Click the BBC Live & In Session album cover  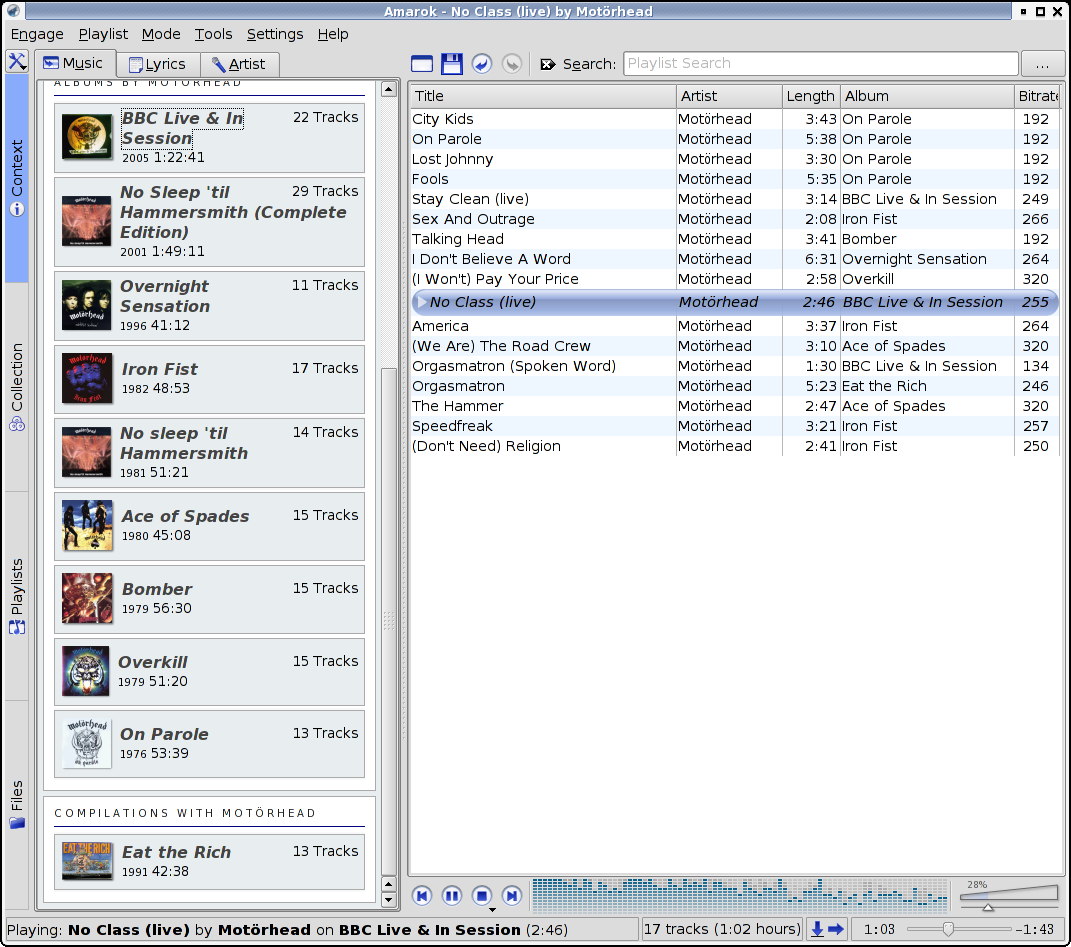click(x=87, y=136)
